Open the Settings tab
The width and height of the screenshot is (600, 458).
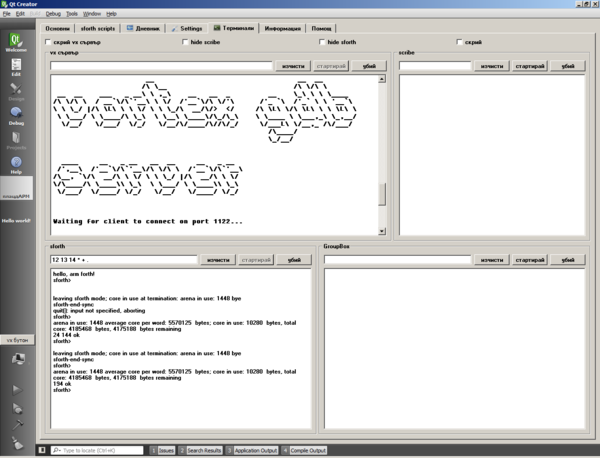(187, 28)
